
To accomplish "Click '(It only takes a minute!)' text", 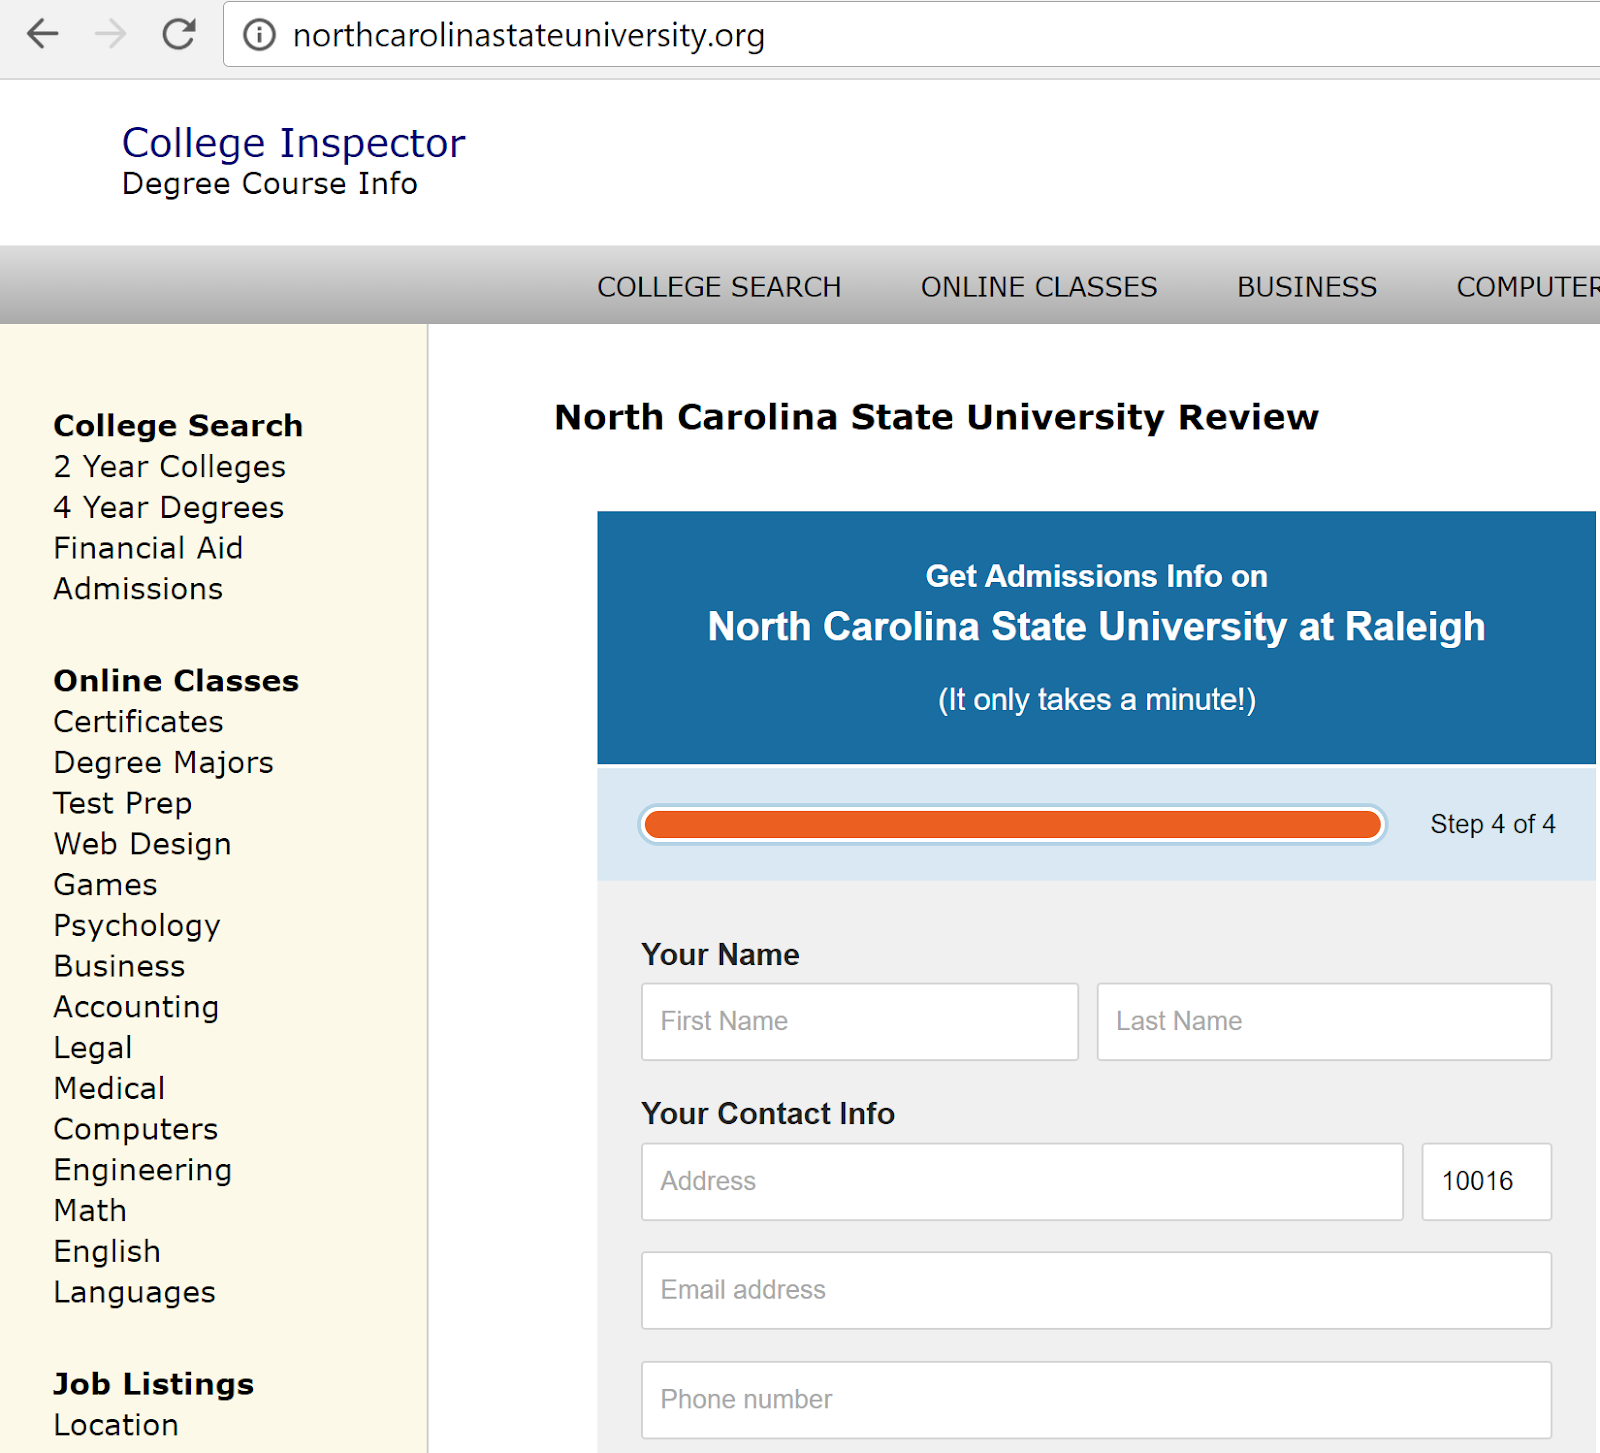I will (x=1096, y=699).
